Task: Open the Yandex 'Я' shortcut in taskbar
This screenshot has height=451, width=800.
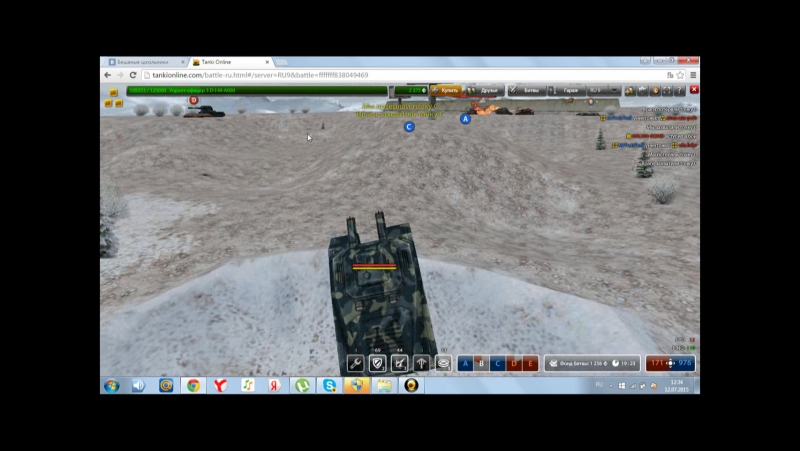Action: pos(274,386)
